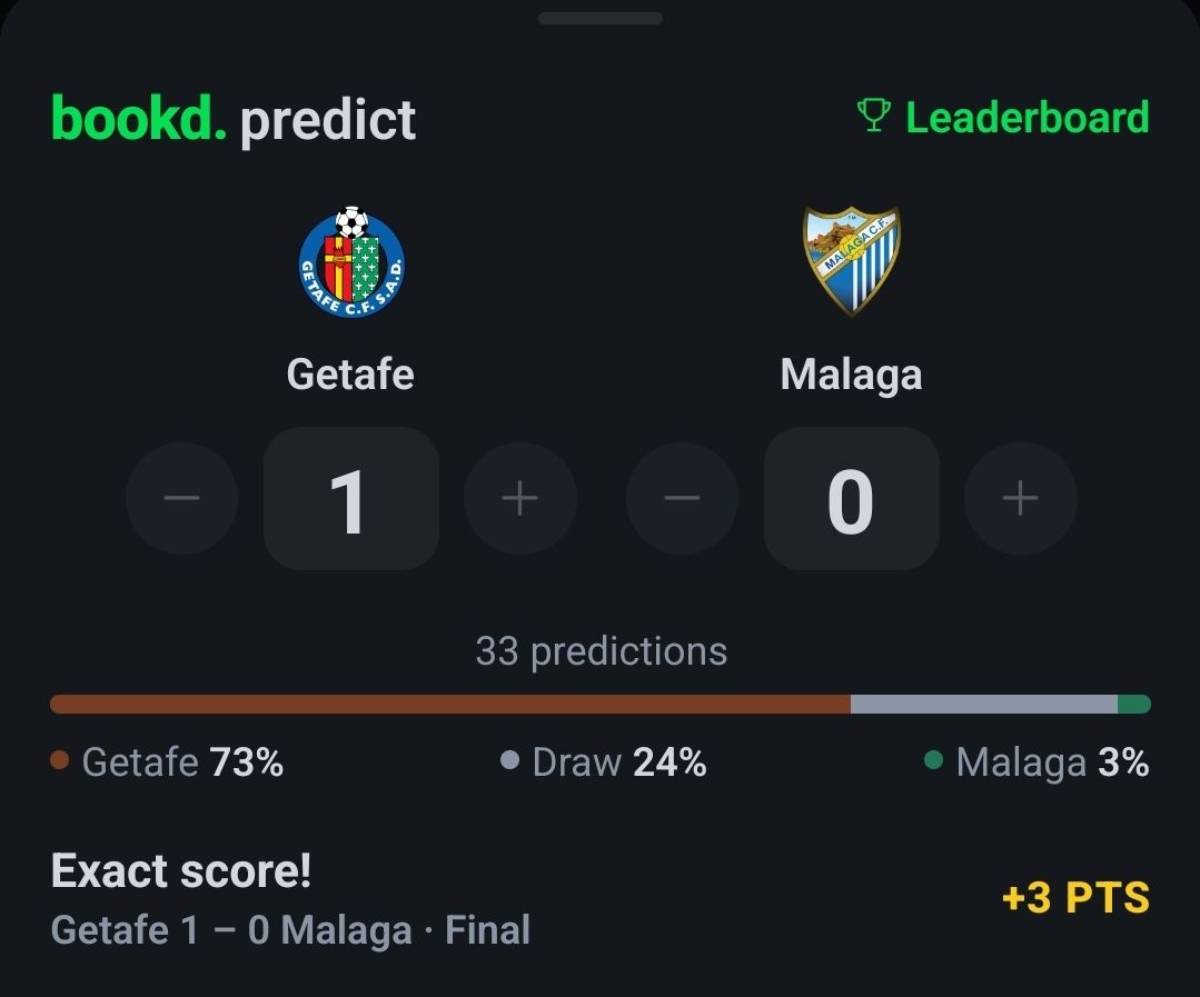The height and width of the screenshot is (997, 1200).
Task: Tap the sheet drag handle at top
Action: pos(600,18)
